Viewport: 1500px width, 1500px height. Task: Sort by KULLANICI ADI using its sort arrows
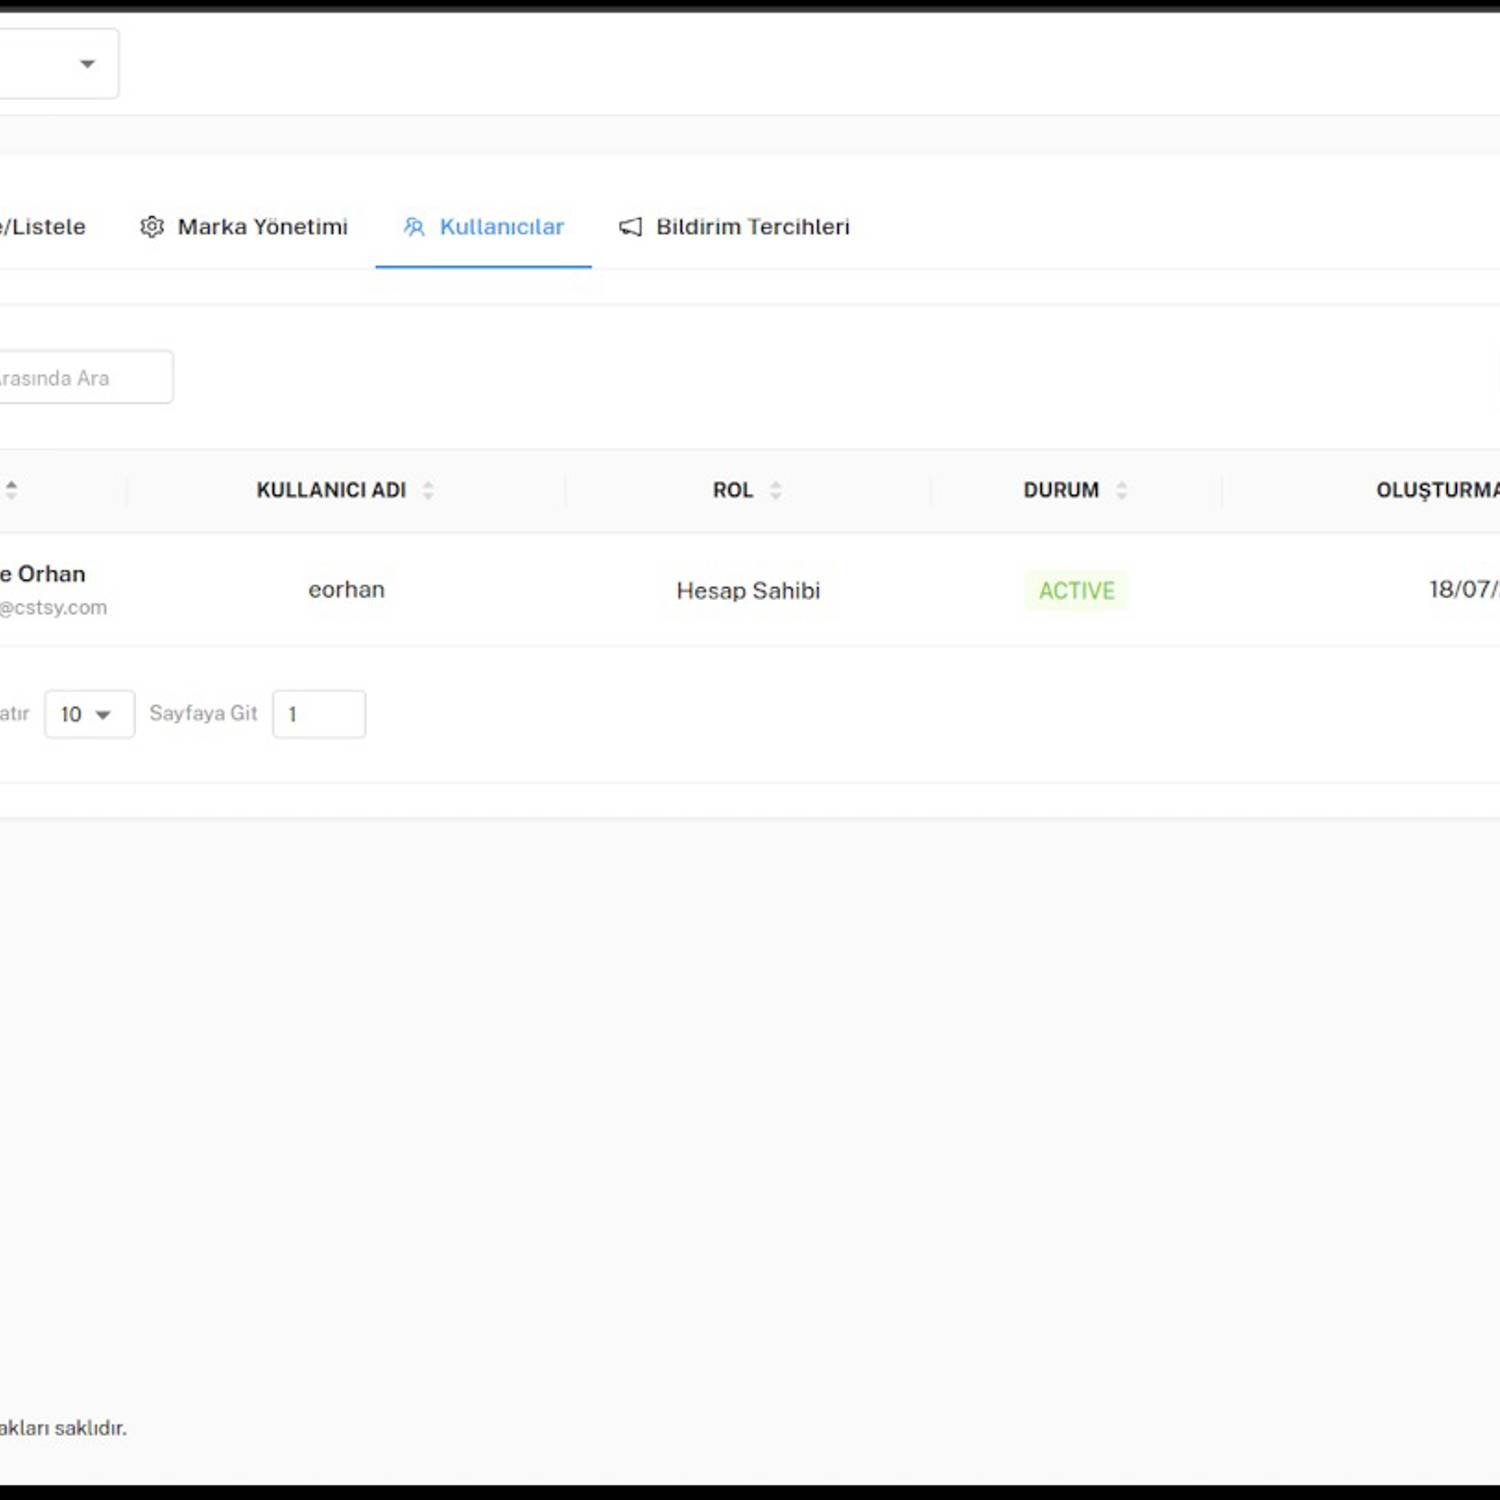[x=428, y=490]
